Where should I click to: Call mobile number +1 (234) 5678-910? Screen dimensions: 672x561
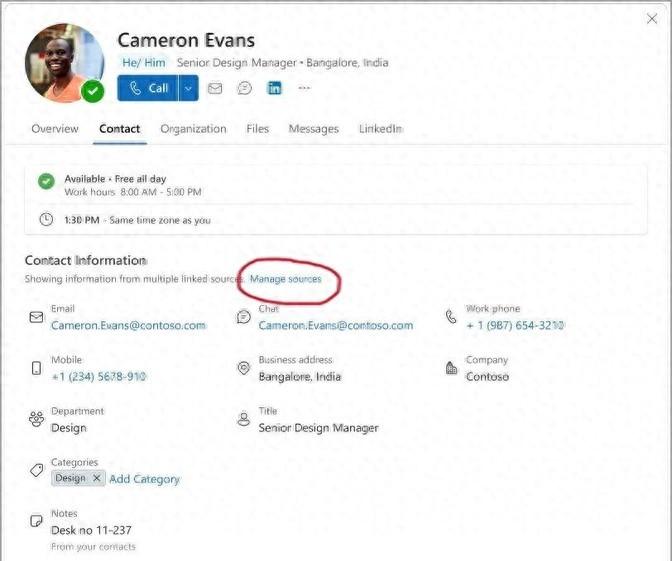point(99,377)
